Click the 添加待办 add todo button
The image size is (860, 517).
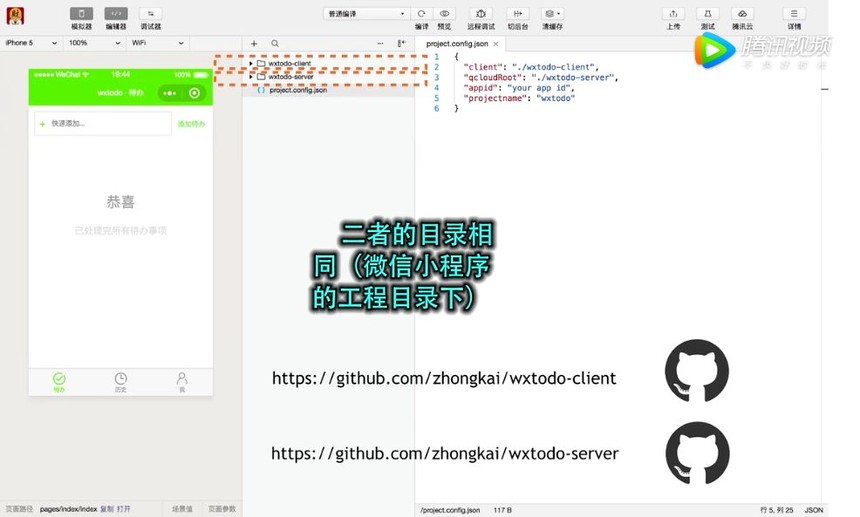191,124
